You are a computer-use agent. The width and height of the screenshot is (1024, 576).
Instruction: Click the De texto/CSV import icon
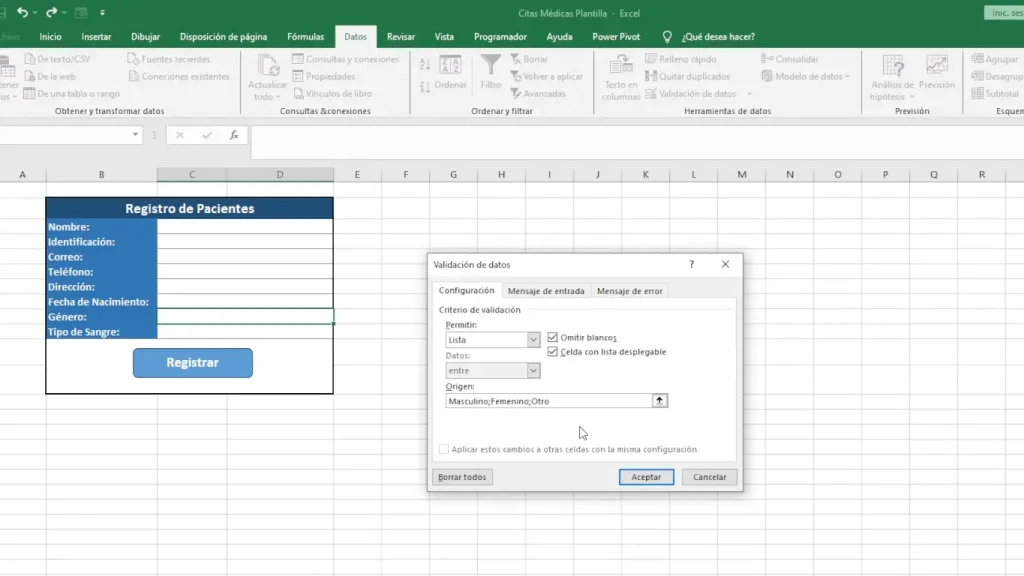coord(30,59)
